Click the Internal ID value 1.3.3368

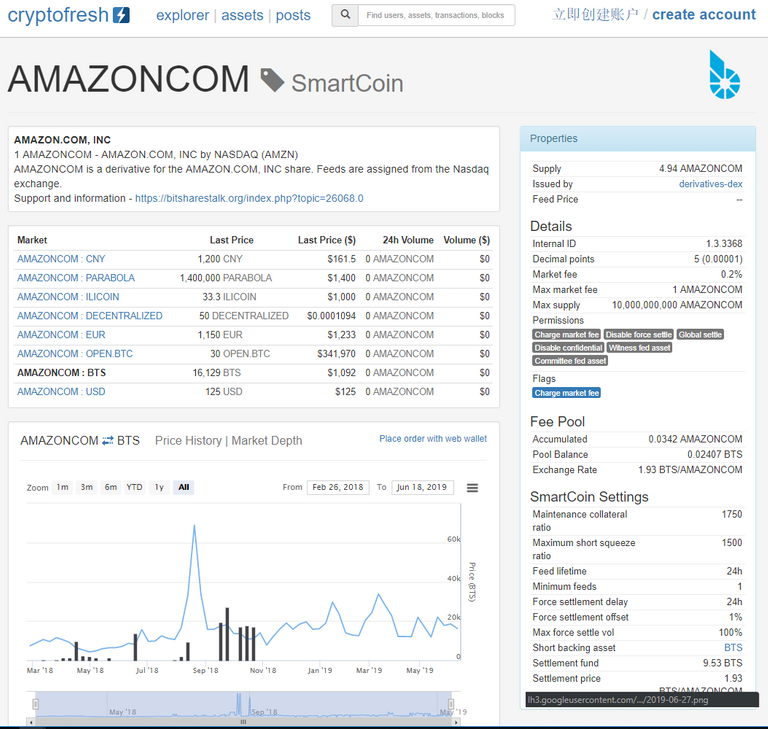(724, 244)
